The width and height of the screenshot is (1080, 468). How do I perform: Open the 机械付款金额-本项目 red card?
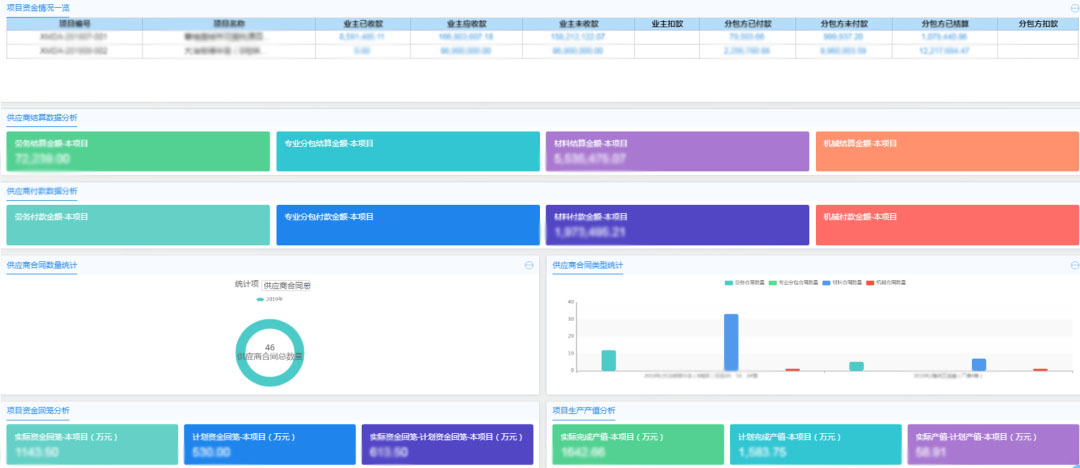coord(946,225)
